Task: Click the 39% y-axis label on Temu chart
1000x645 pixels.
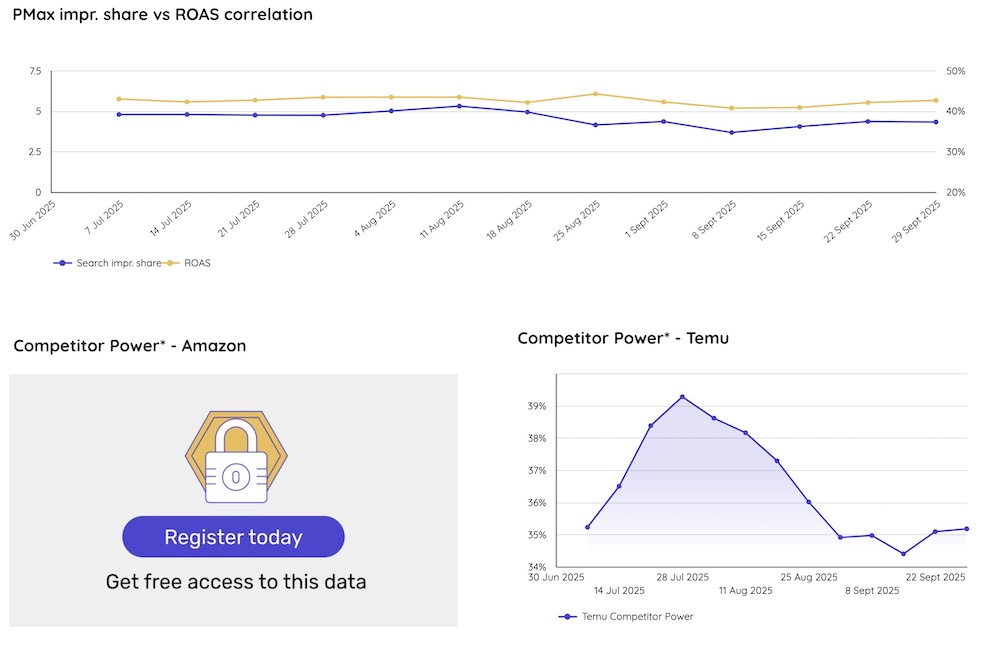Action: (536, 406)
